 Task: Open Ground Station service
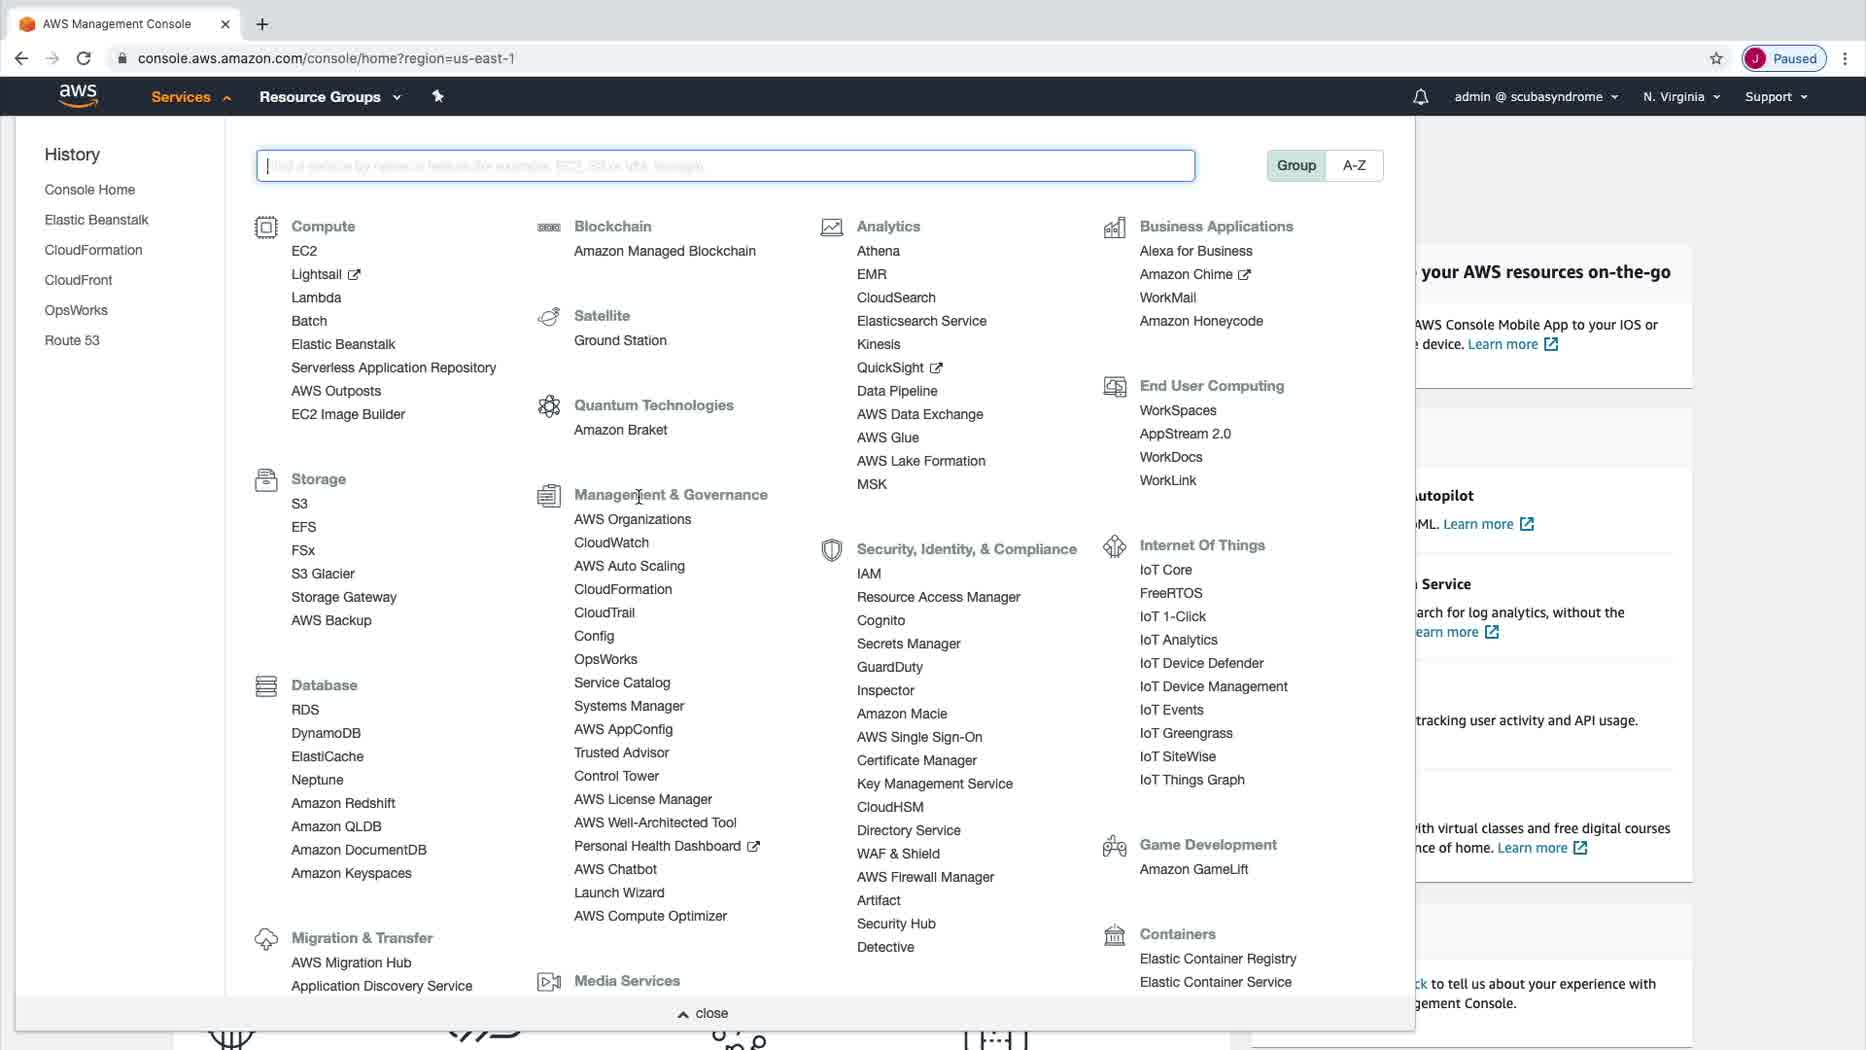(x=620, y=341)
